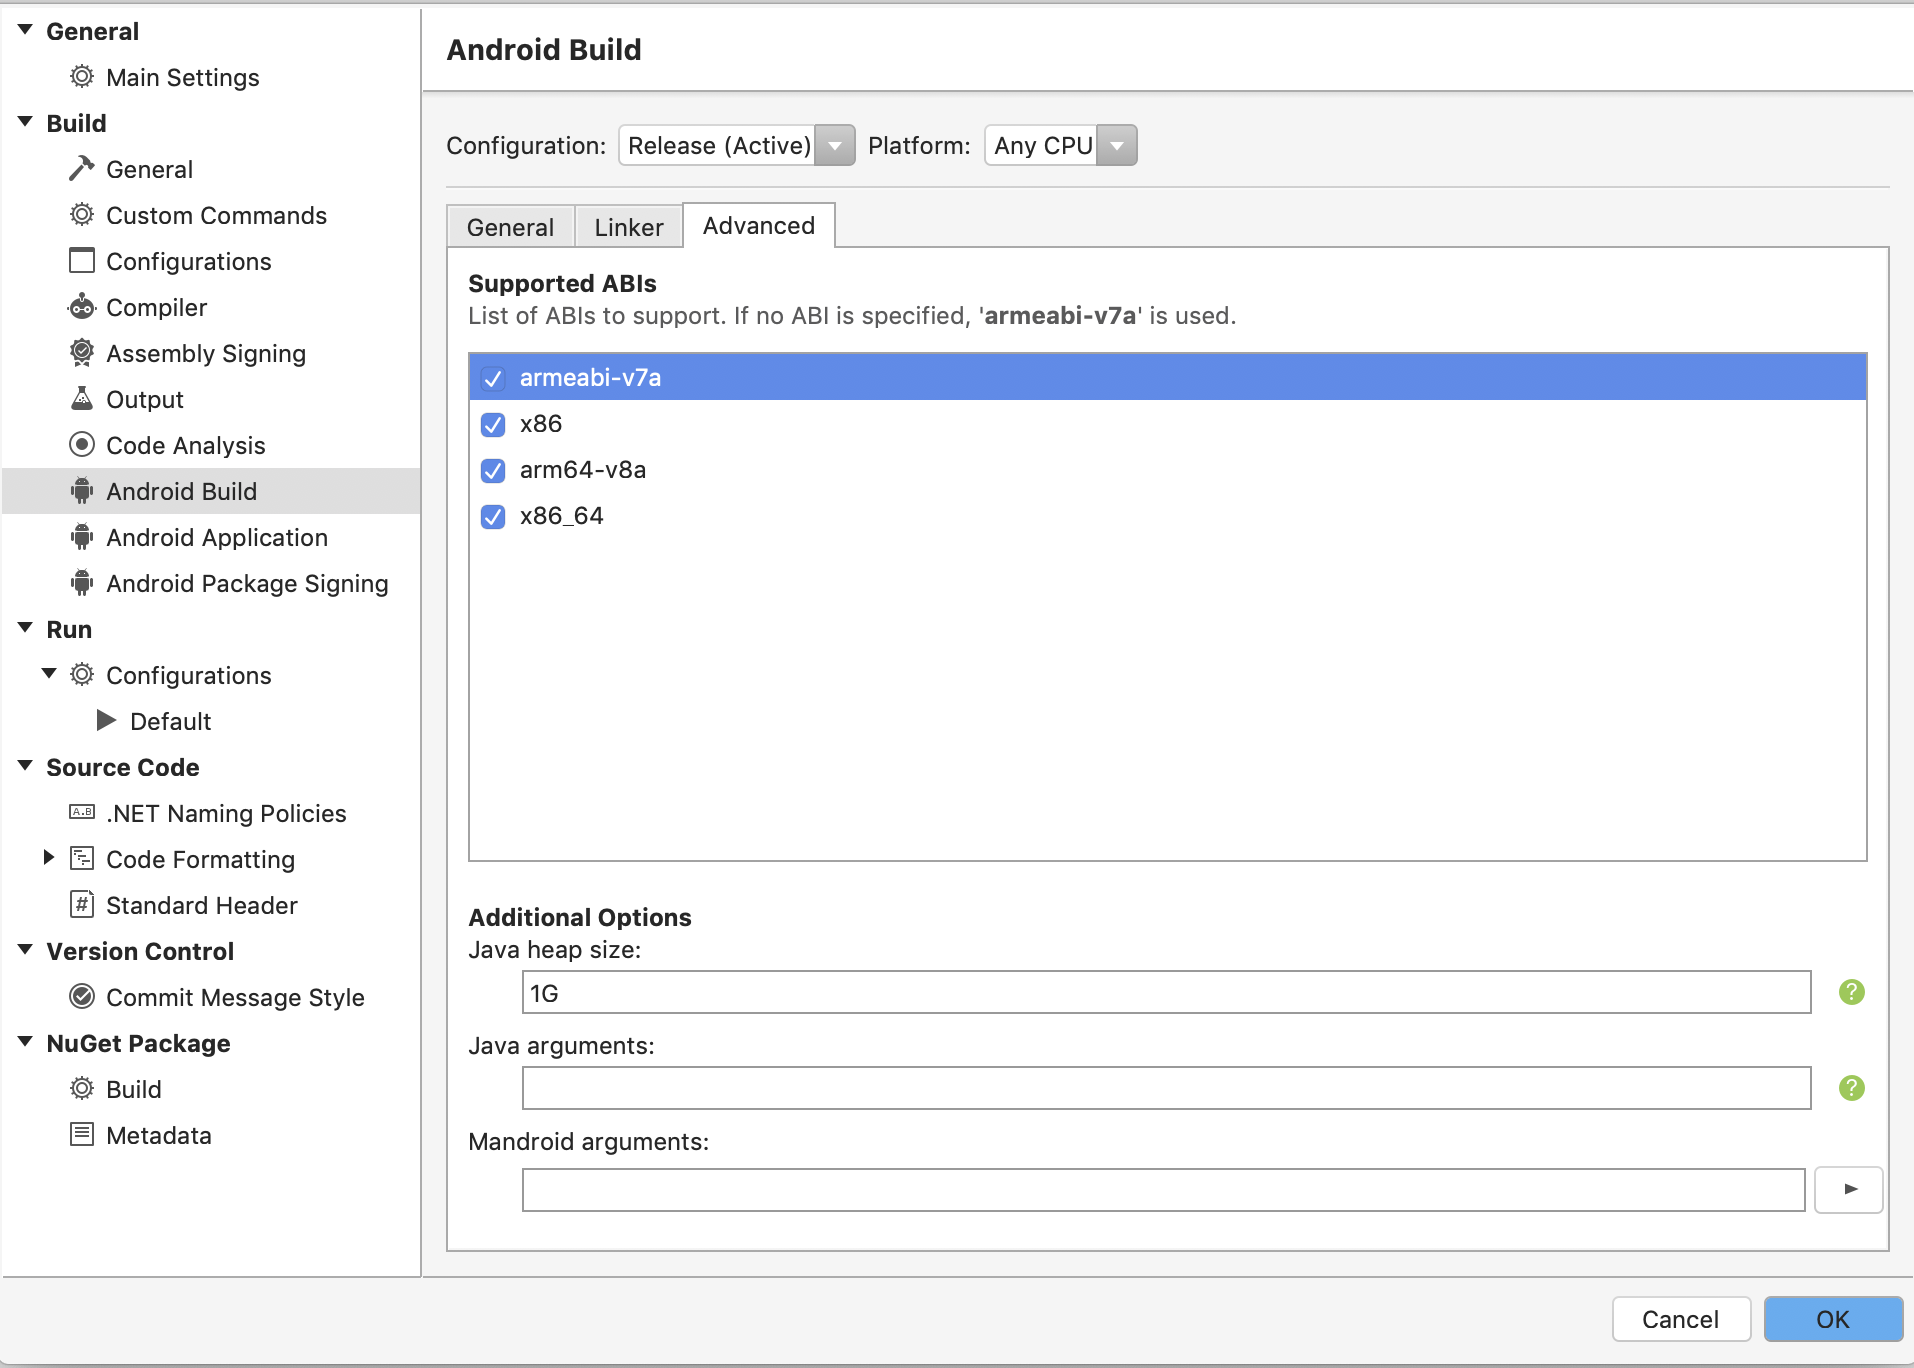
Task: Click the Assembly Signing badge icon
Action: click(x=82, y=353)
